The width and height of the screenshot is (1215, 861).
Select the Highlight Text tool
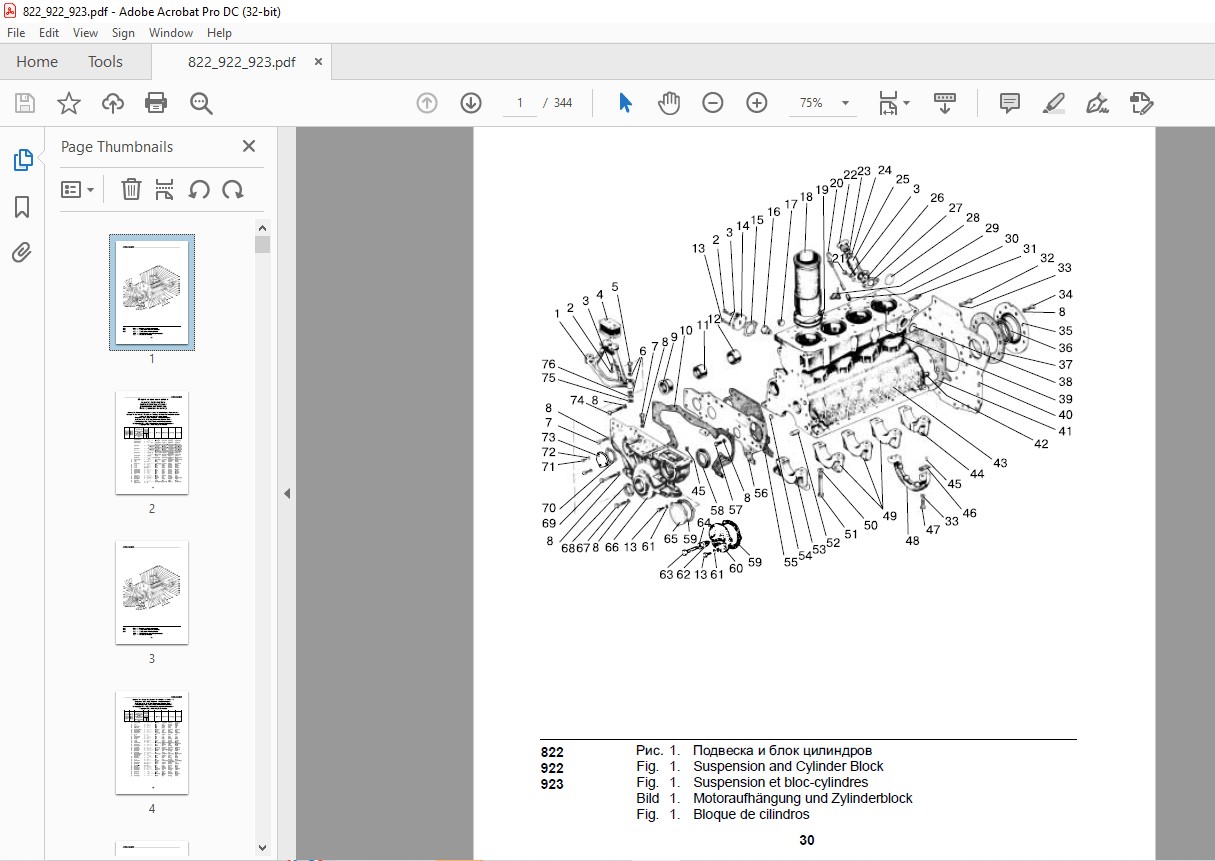tap(1053, 103)
